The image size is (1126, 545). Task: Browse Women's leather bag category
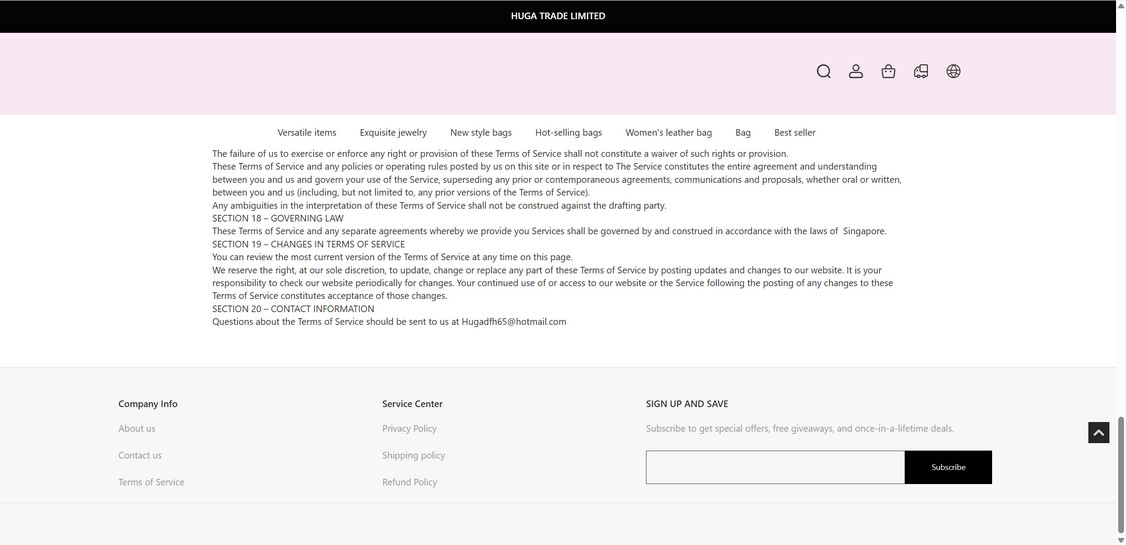pos(668,133)
